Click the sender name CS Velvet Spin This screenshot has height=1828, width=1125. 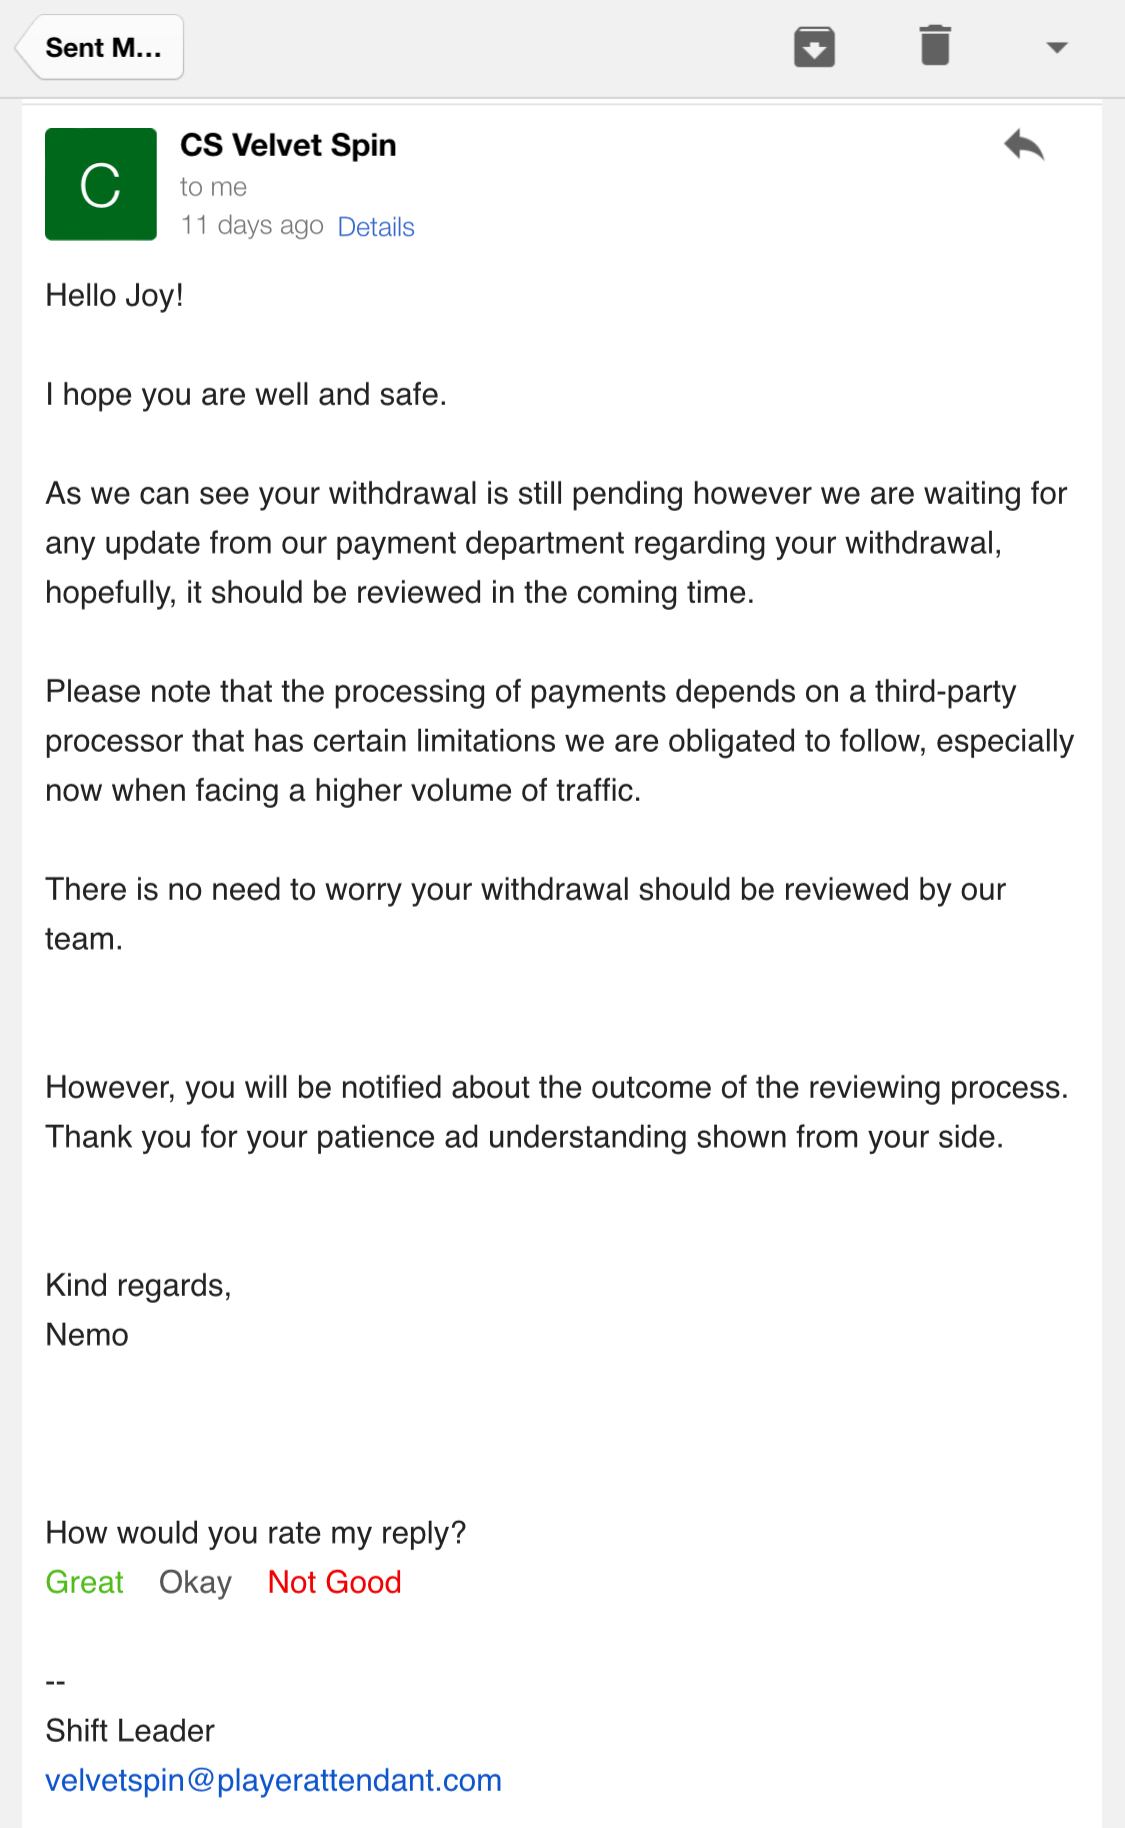point(288,145)
